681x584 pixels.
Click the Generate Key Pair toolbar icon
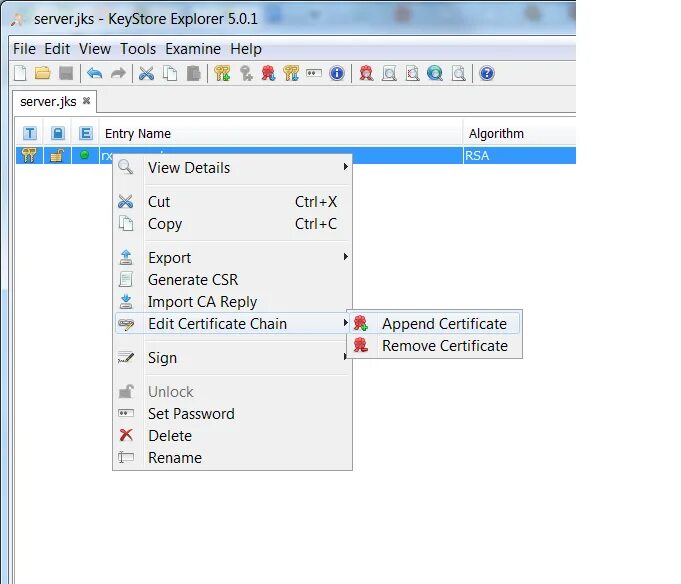point(222,73)
